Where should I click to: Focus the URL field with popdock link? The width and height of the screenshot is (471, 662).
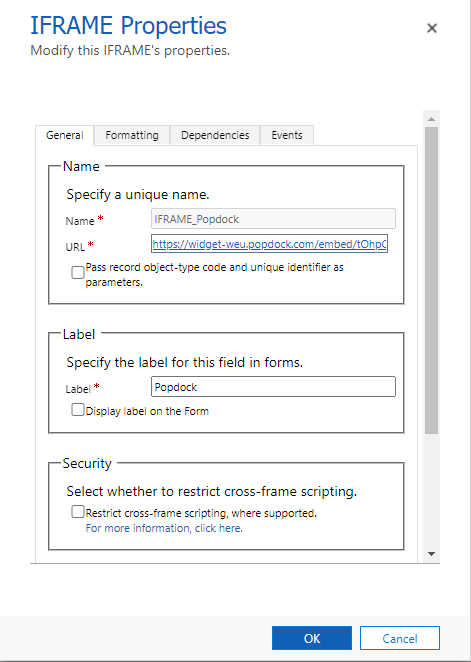pyautogui.click(x=269, y=244)
